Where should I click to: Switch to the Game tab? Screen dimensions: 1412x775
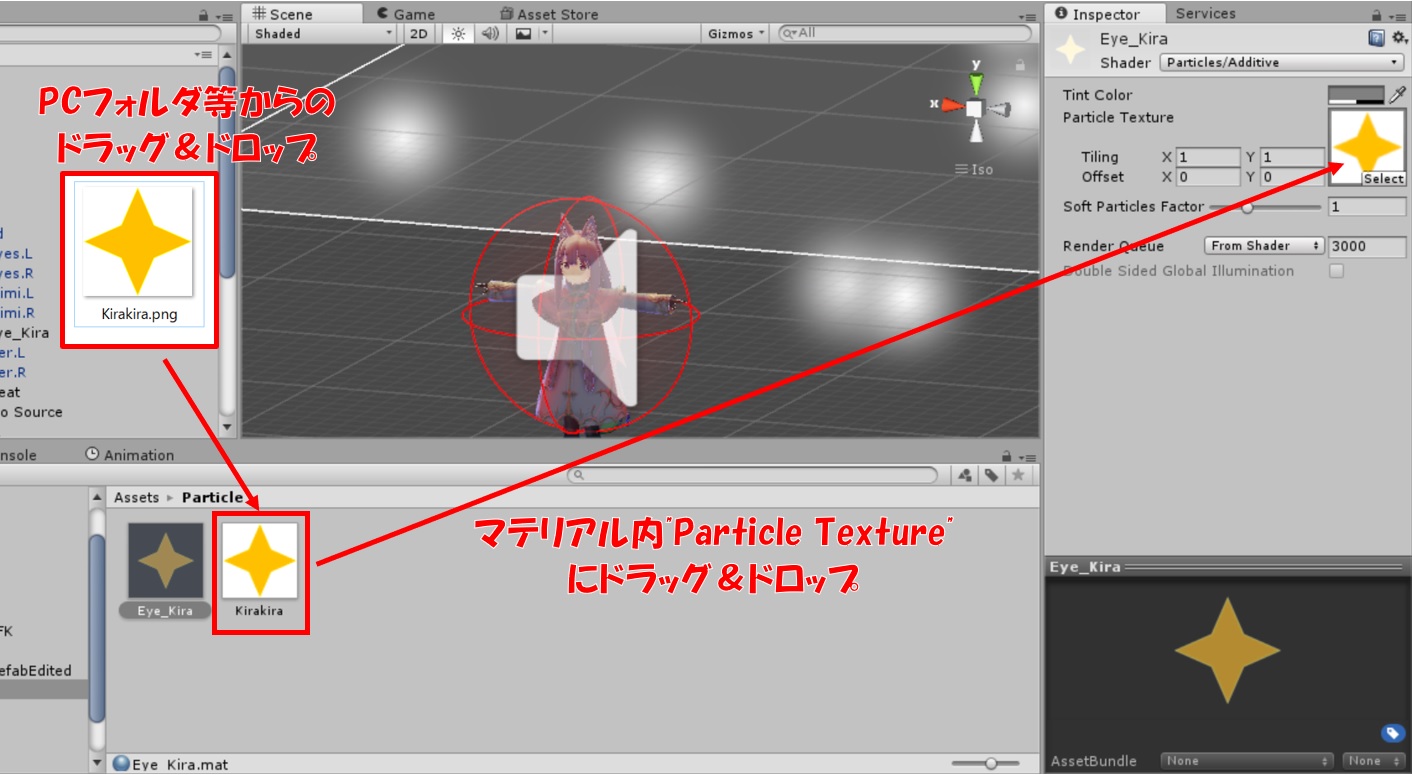[406, 14]
